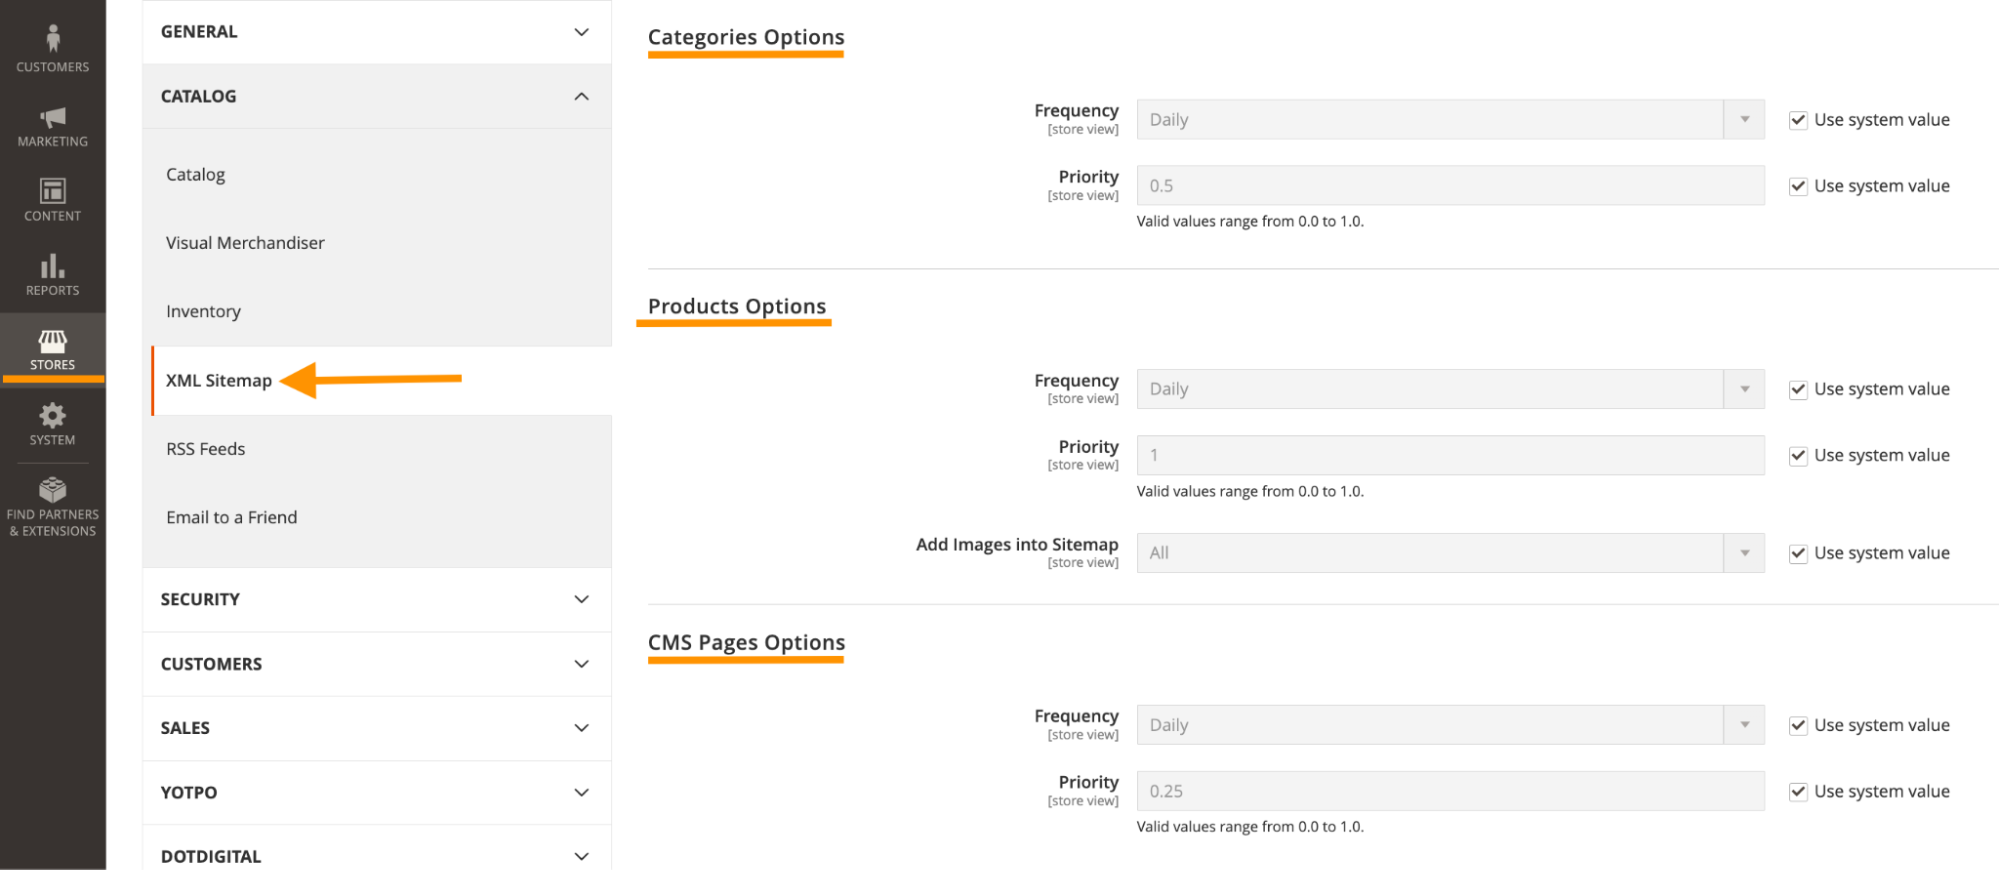
Task: Click the Products Priority input field
Action: pos(1449,455)
